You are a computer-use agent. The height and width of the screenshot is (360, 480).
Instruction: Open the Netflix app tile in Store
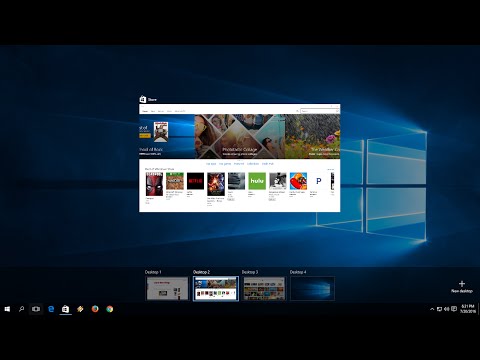[195, 181]
